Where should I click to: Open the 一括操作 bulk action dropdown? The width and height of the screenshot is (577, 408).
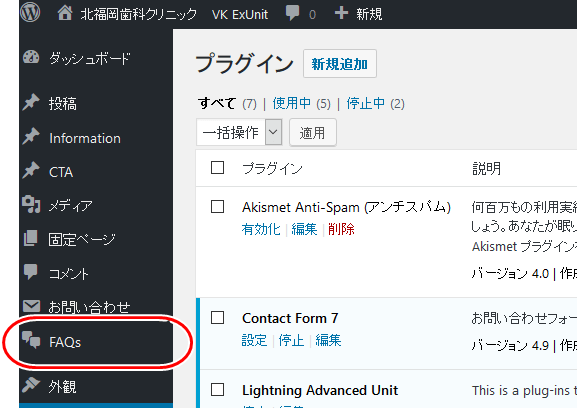[x=239, y=132]
